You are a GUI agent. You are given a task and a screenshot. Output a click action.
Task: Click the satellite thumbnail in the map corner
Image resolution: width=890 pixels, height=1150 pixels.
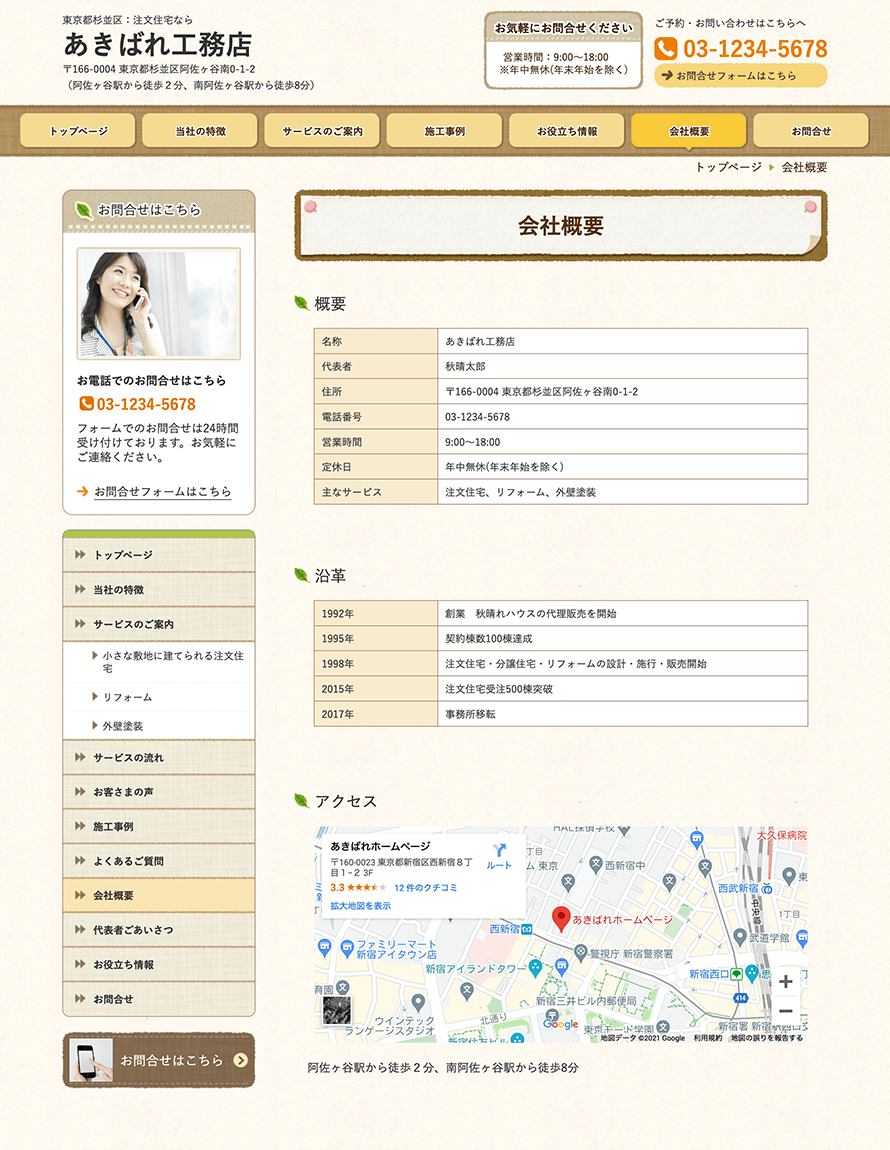tap(337, 1010)
